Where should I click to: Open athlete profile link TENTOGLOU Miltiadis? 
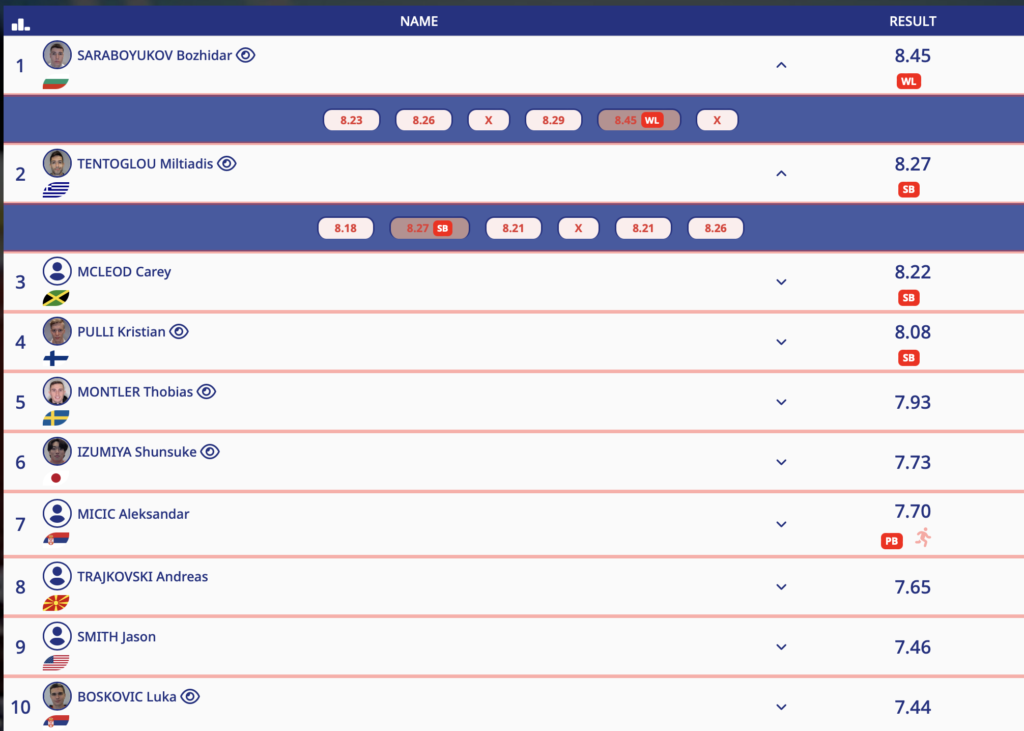coord(145,164)
